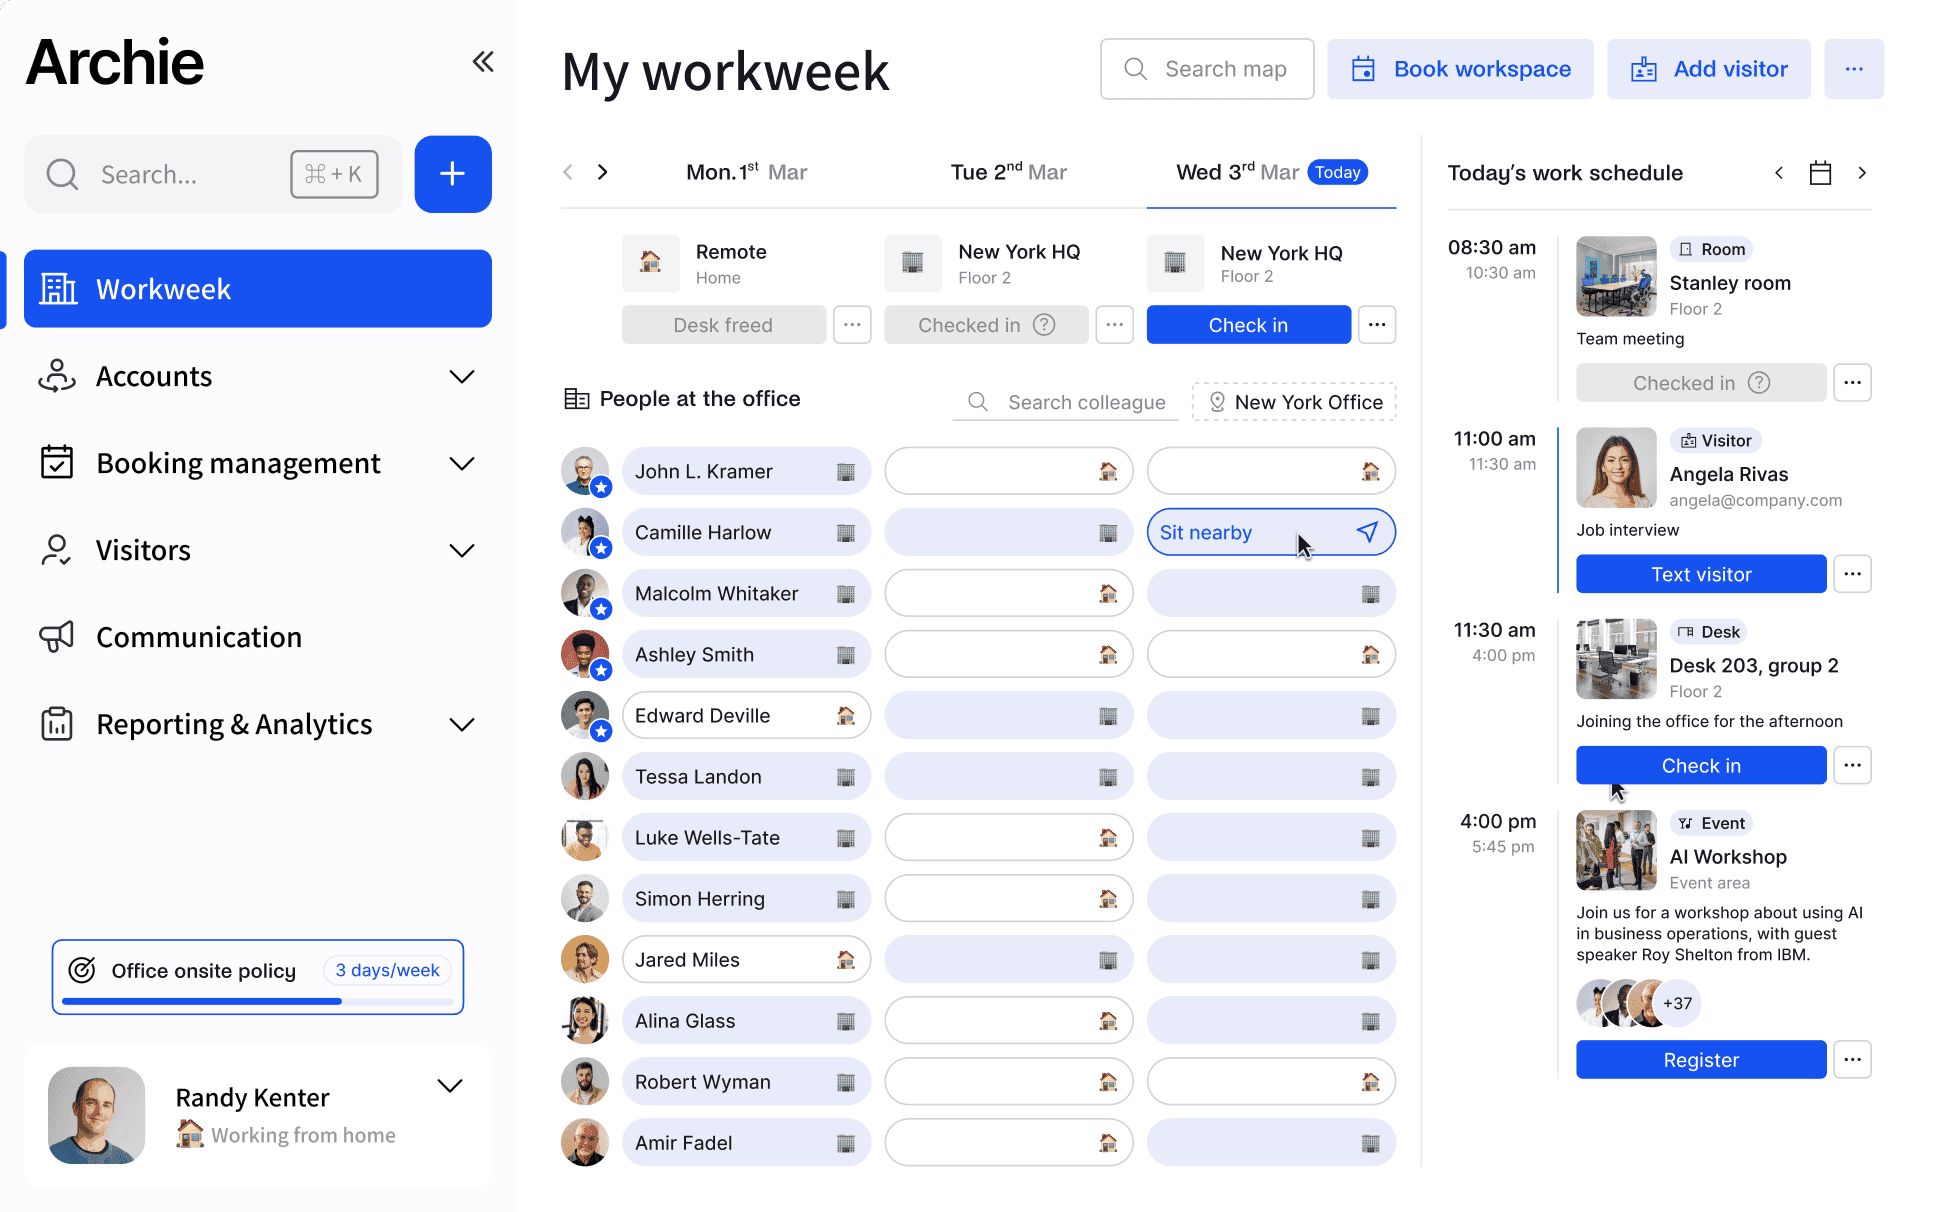Open Randy Kenter's profile dropdown
Screen dimensions: 1944x1212
(x=450, y=1086)
